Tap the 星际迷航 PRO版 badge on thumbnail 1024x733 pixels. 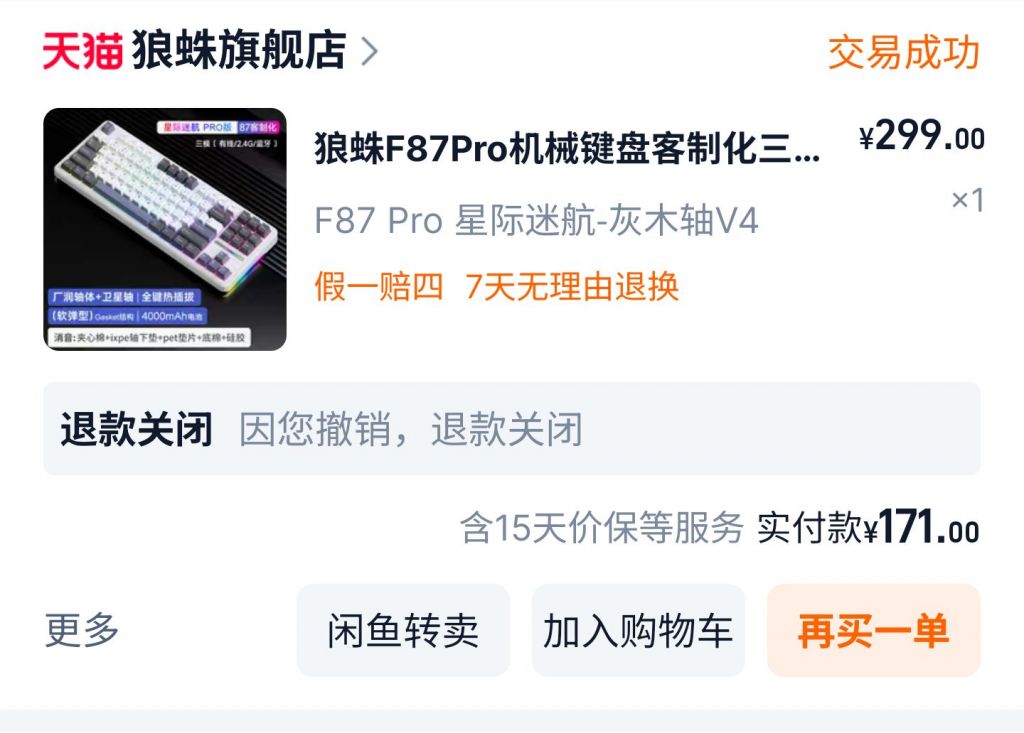click(196, 127)
